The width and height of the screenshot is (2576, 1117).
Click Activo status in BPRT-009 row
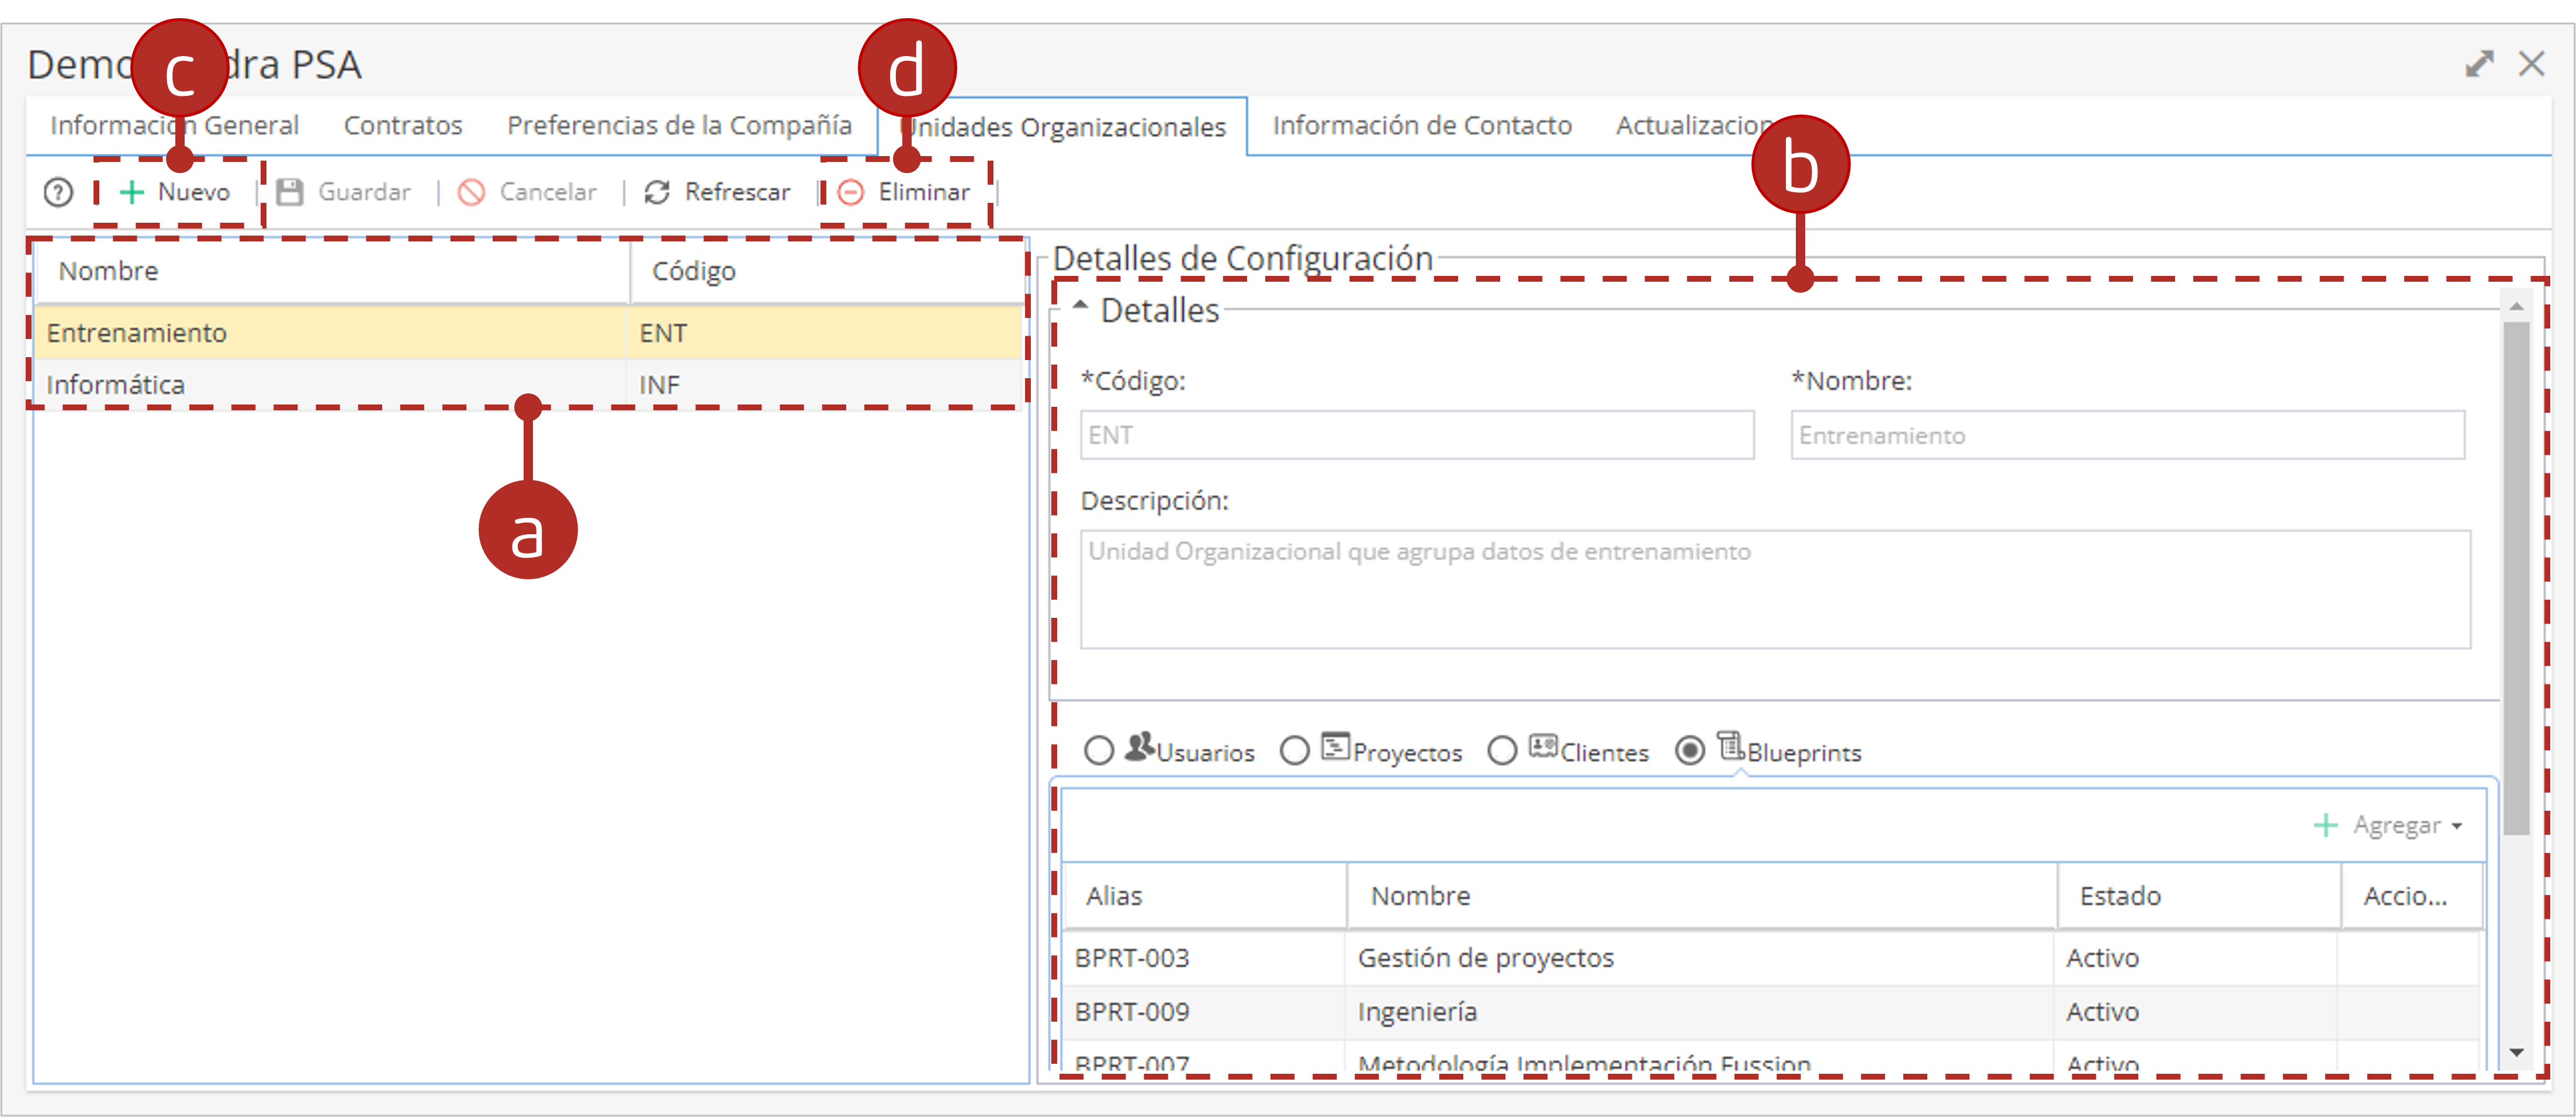(x=2196, y=1012)
